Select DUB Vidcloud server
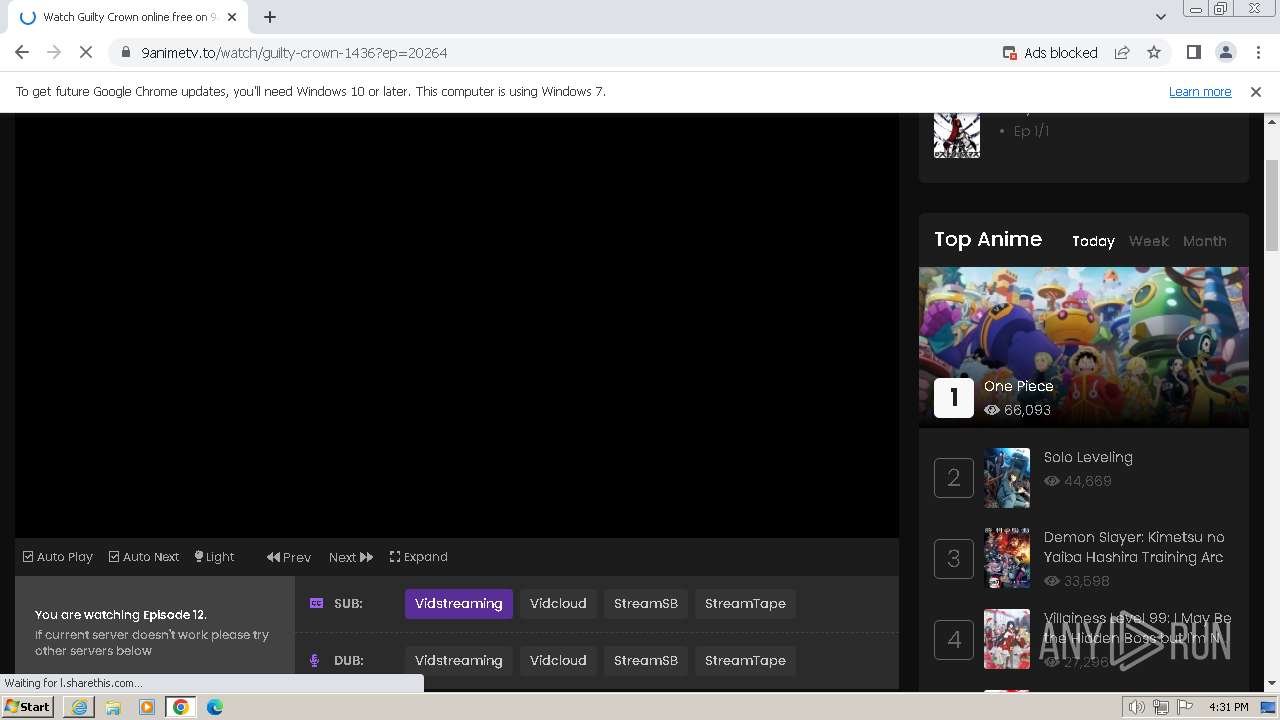The width and height of the screenshot is (1280, 720). (x=558, y=661)
